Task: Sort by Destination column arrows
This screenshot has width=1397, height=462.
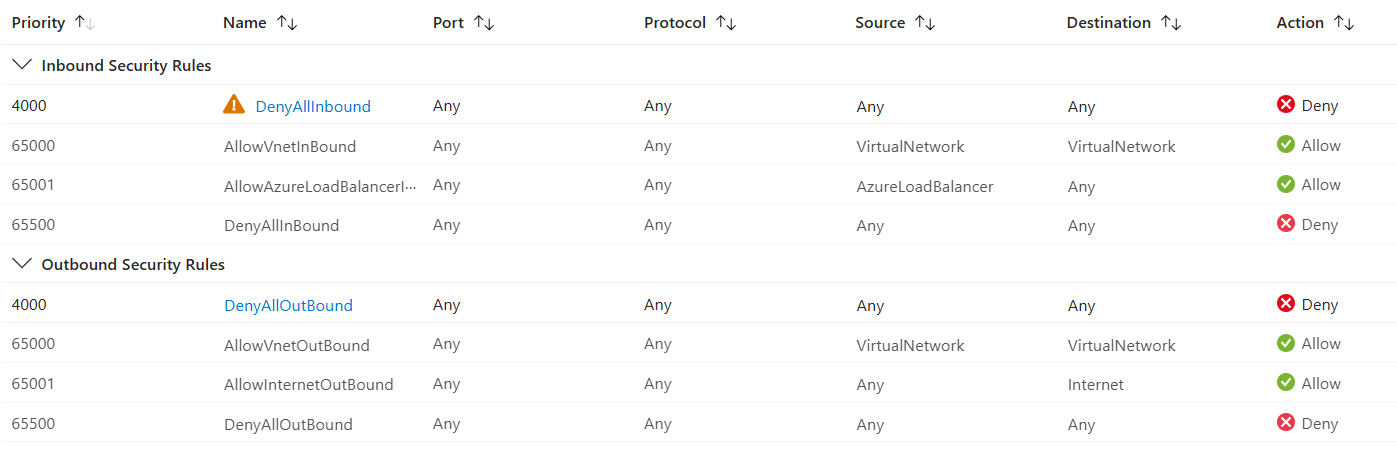Action: (x=1171, y=23)
